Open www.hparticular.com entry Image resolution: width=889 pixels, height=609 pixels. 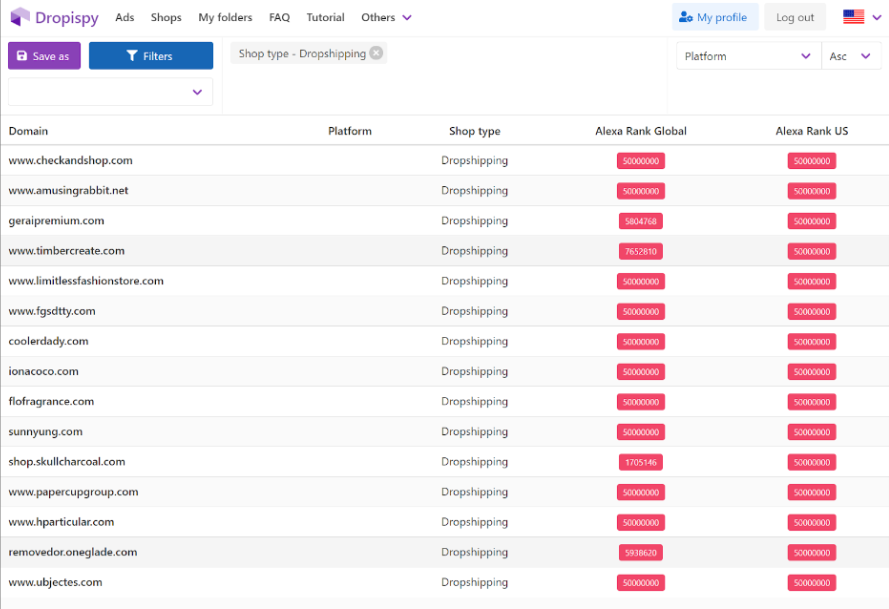tap(61, 522)
